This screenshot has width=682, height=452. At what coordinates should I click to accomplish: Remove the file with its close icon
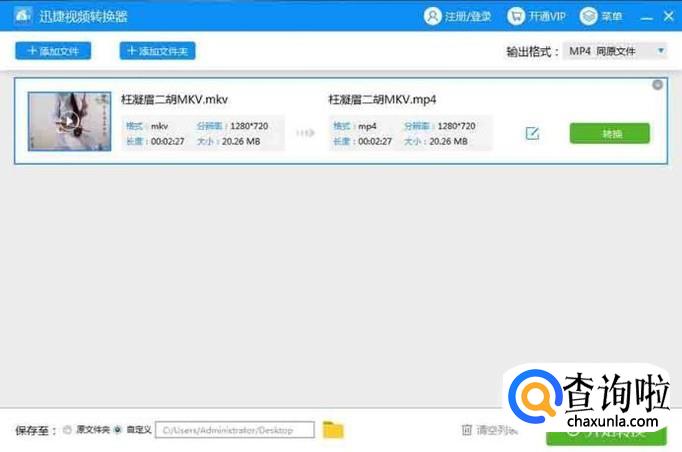(x=657, y=85)
